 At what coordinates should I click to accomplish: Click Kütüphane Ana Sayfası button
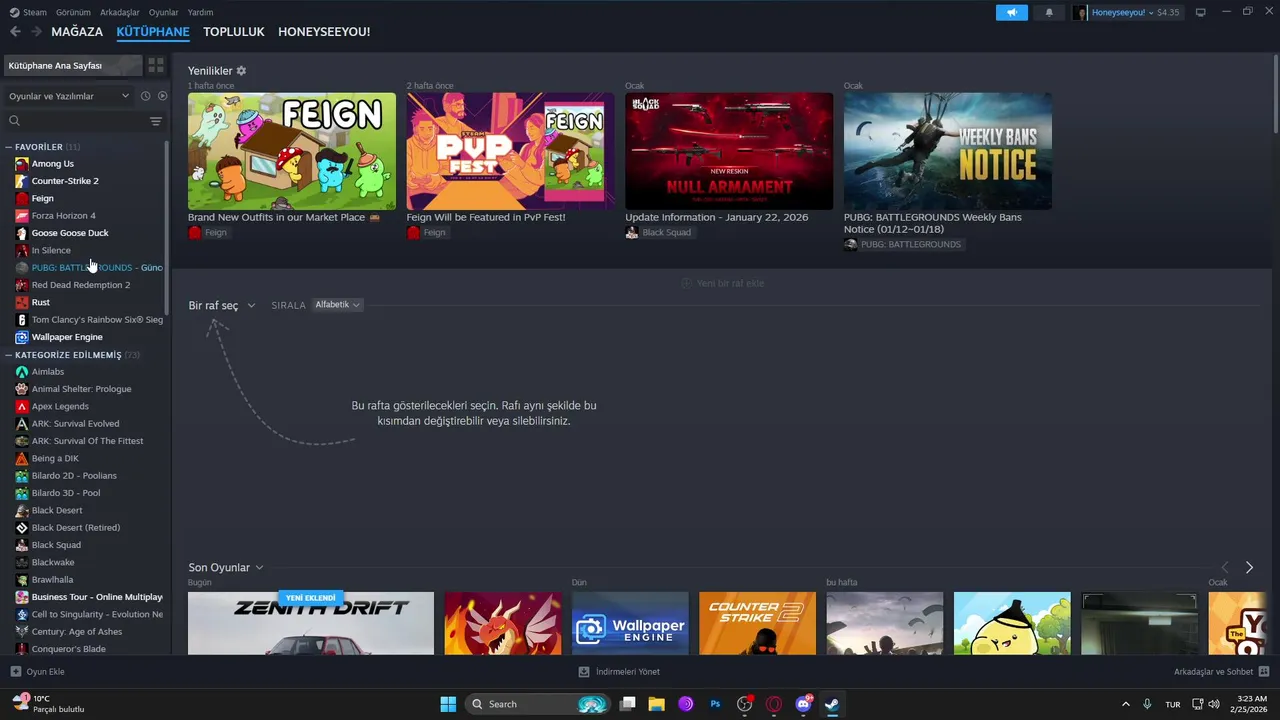[x=72, y=65]
